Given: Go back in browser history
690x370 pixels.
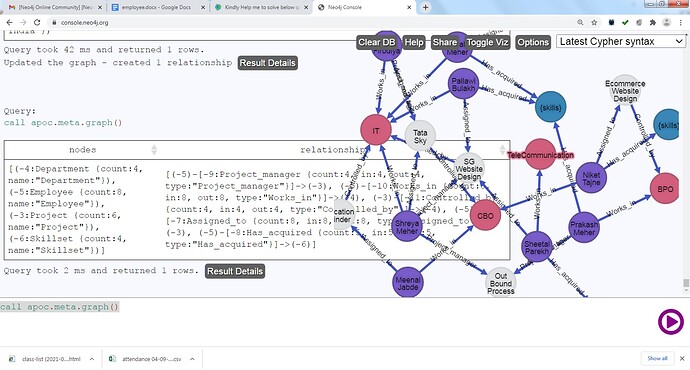Looking at the screenshot, I should pyautogui.click(x=9, y=22).
